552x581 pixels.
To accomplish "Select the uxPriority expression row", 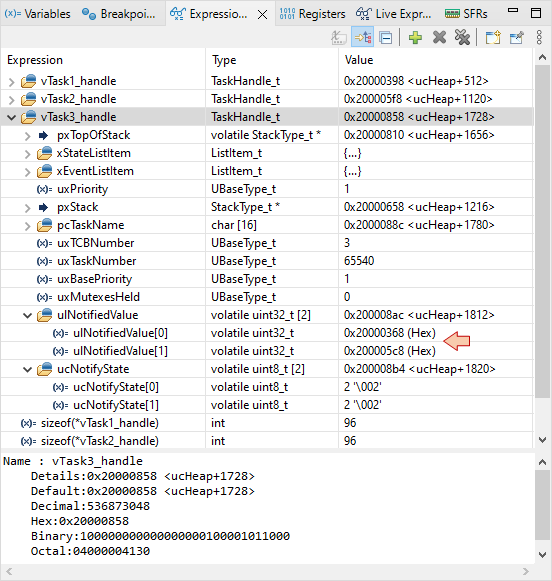I will coord(267,189).
